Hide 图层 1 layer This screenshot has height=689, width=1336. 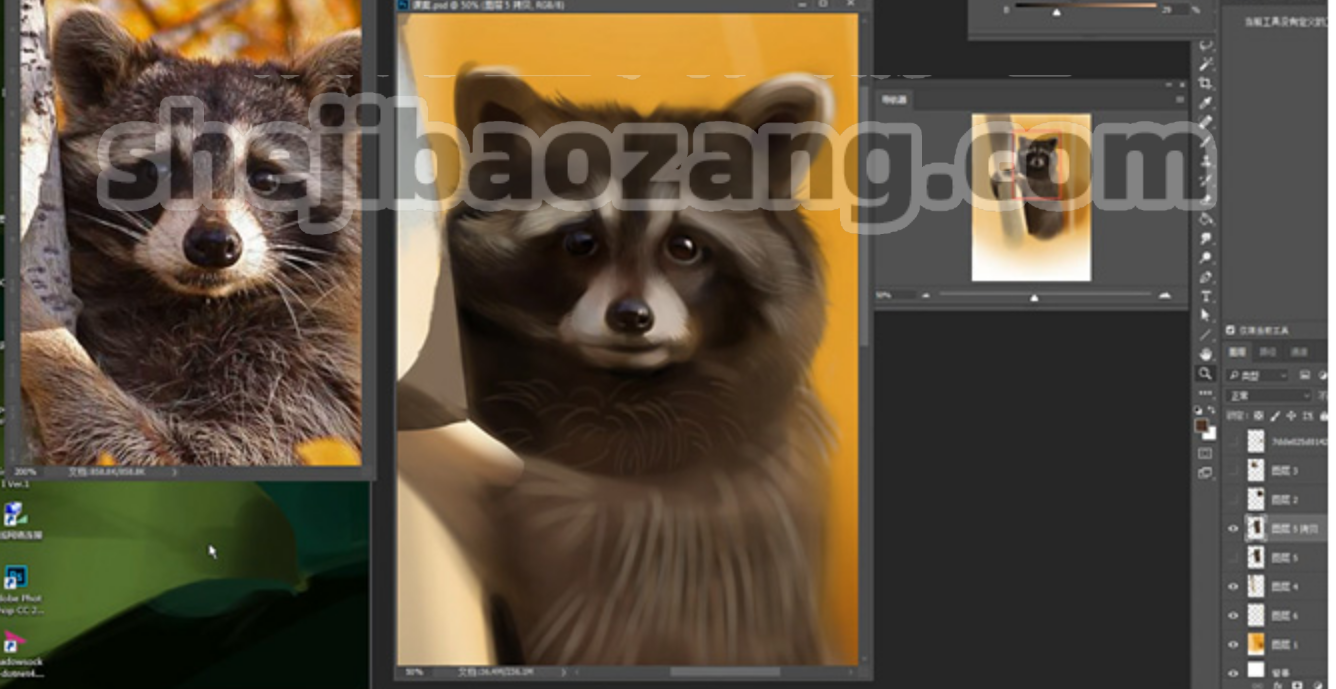coord(1233,644)
